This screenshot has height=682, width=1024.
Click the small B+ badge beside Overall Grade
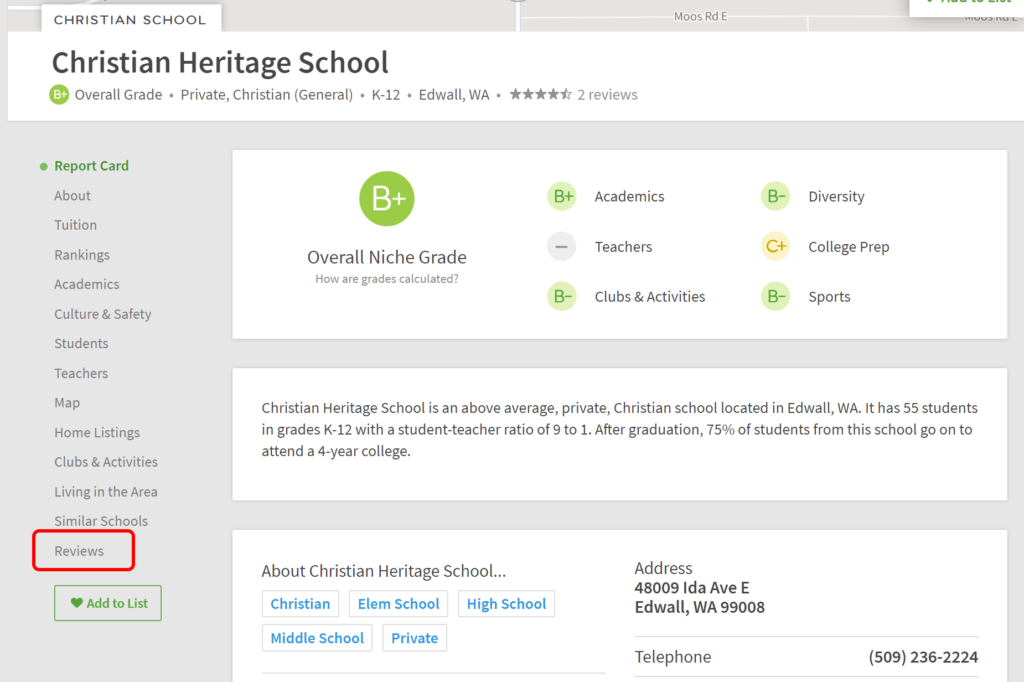coord(59,95)
